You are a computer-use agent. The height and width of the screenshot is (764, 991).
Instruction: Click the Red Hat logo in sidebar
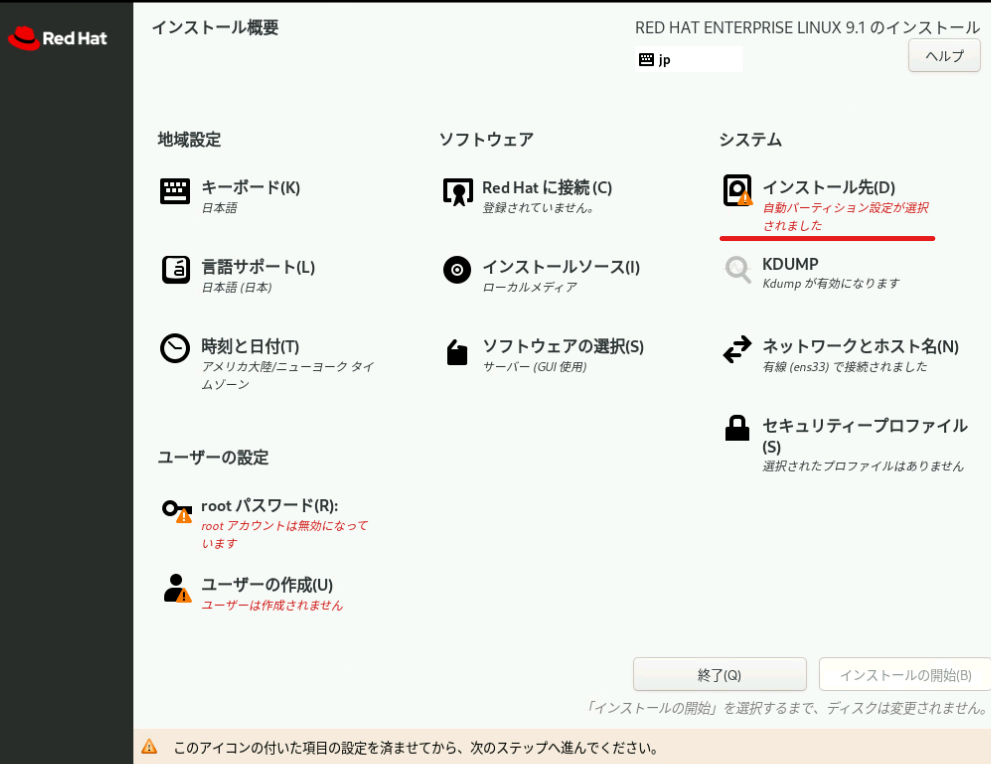(58, 38)
